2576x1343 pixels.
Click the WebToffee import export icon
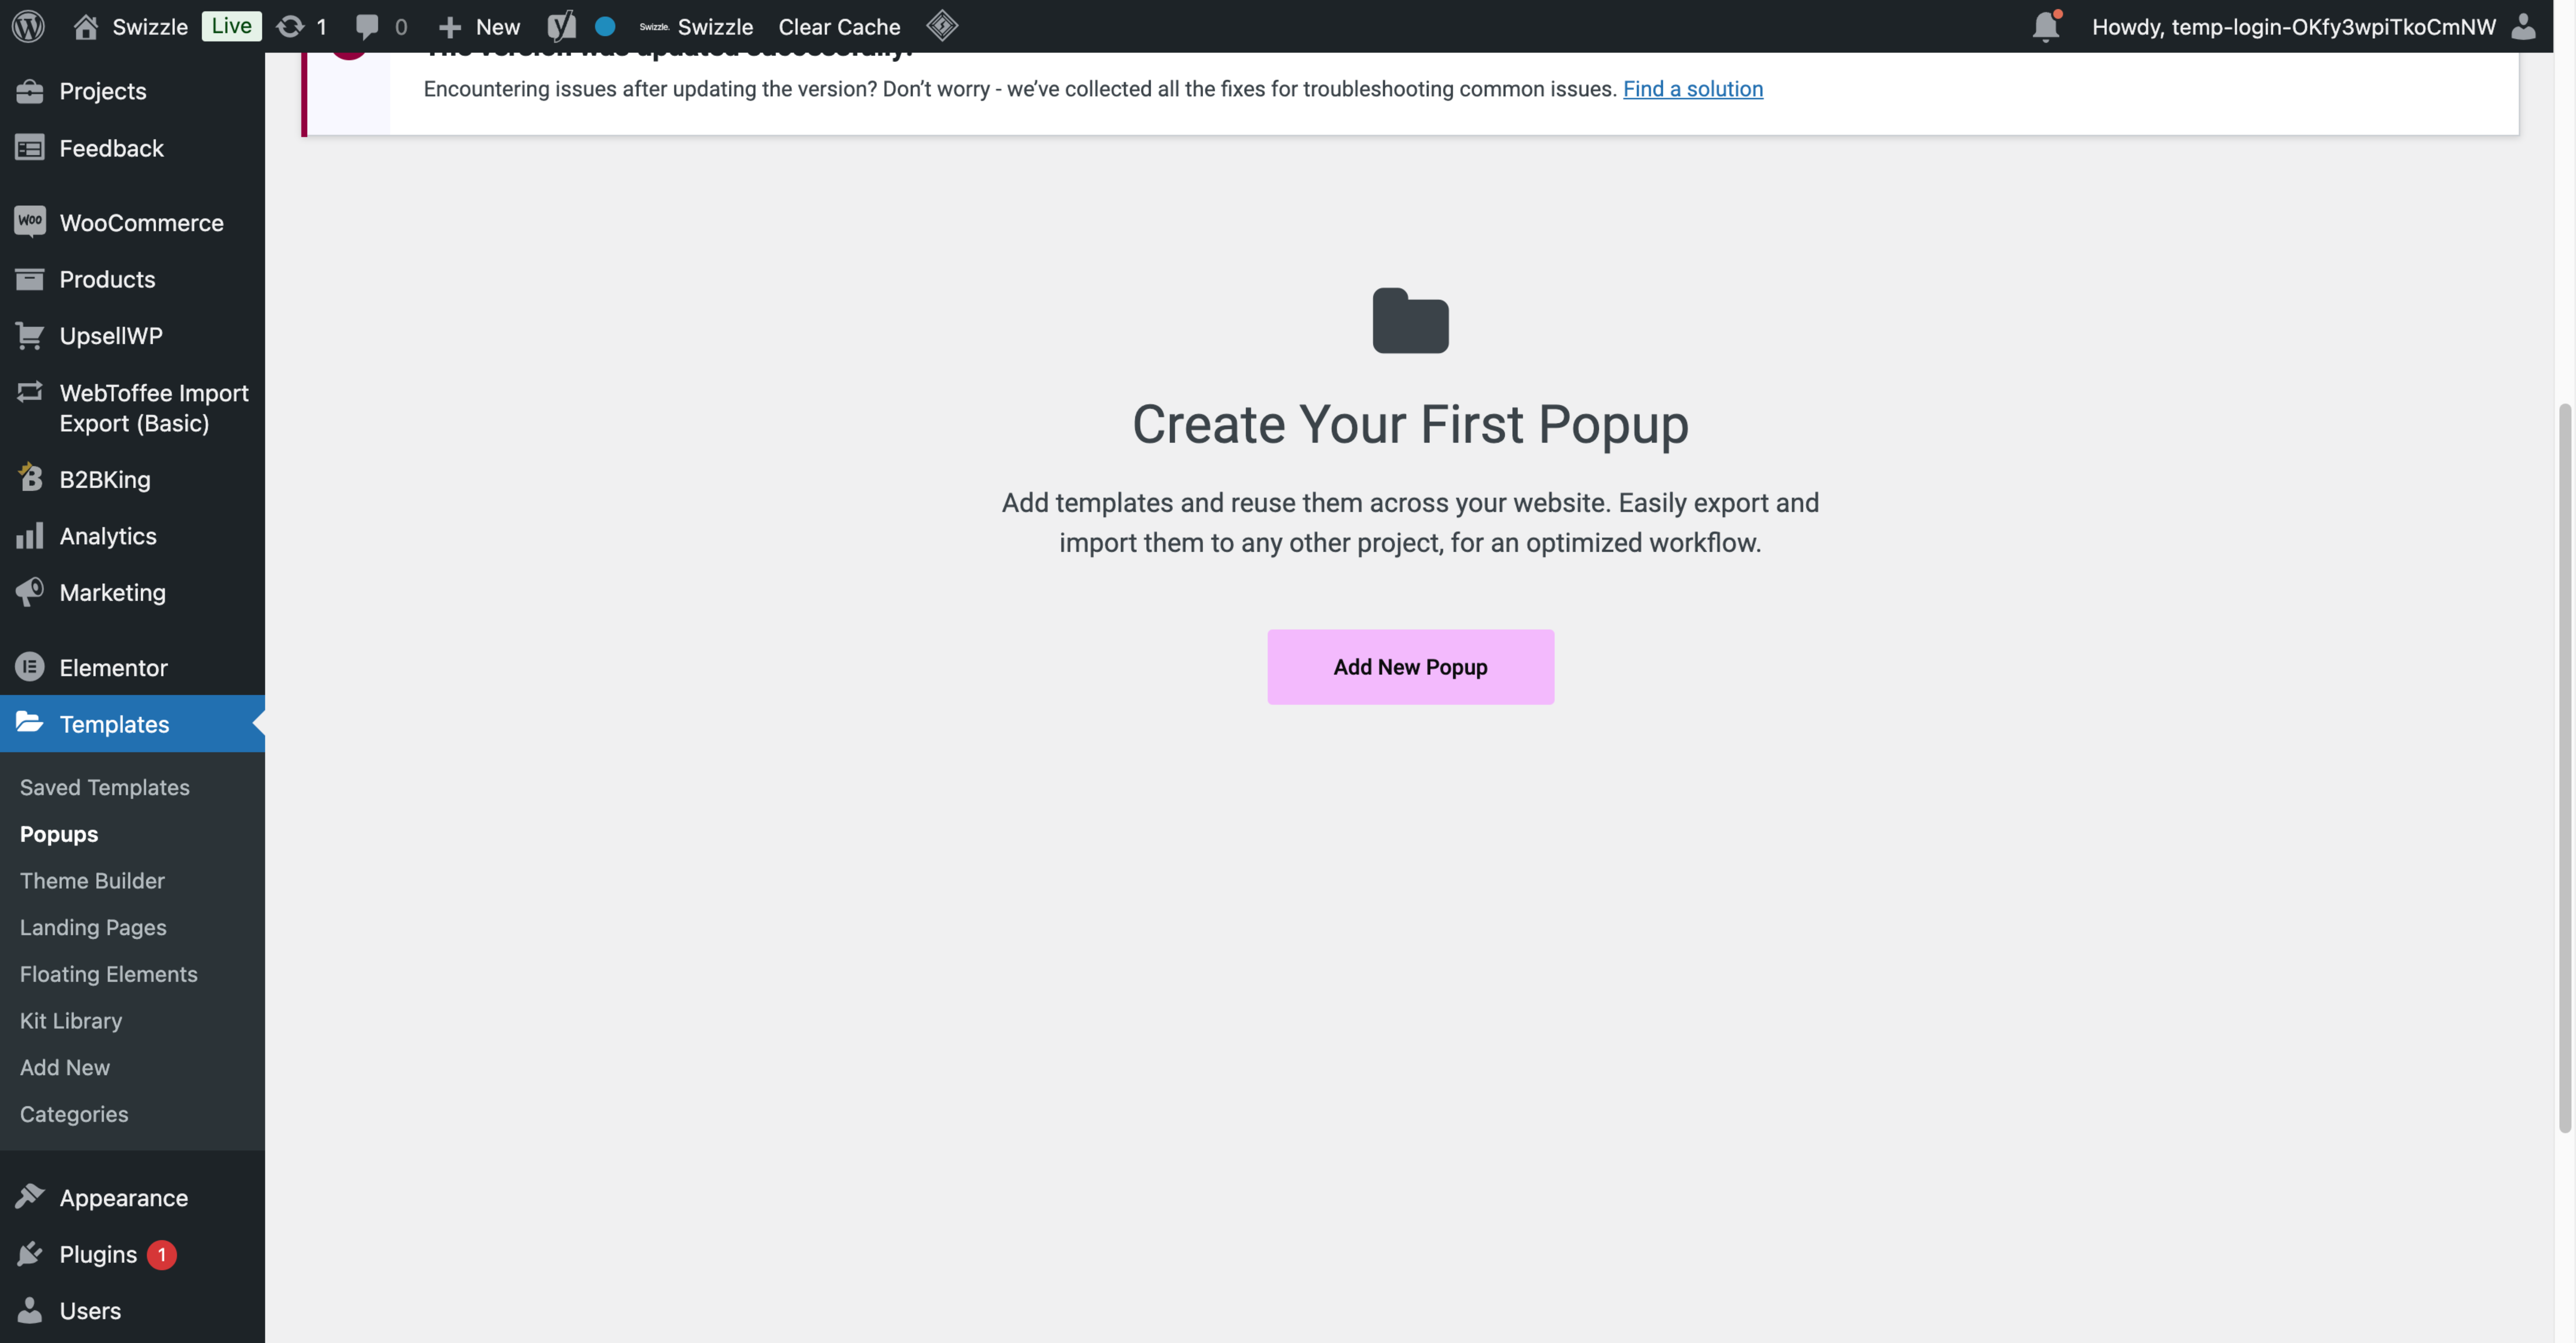point(30,392)
